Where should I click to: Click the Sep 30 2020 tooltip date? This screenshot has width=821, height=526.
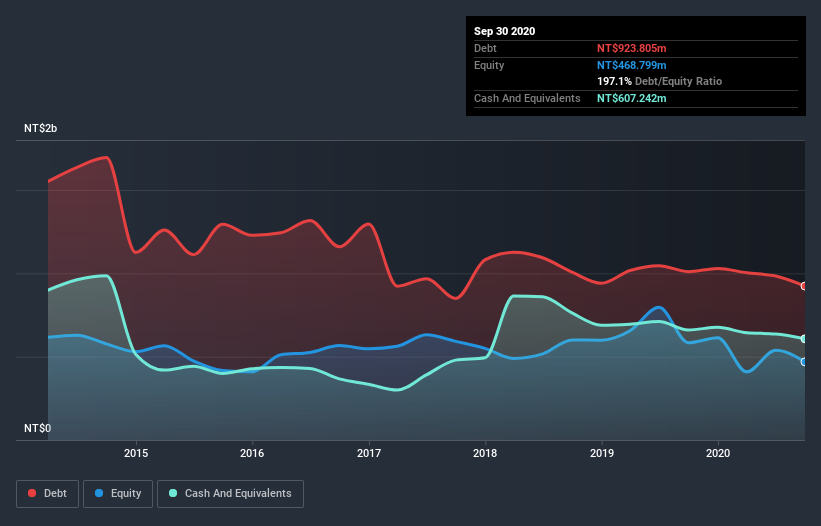tap(504, 31)
